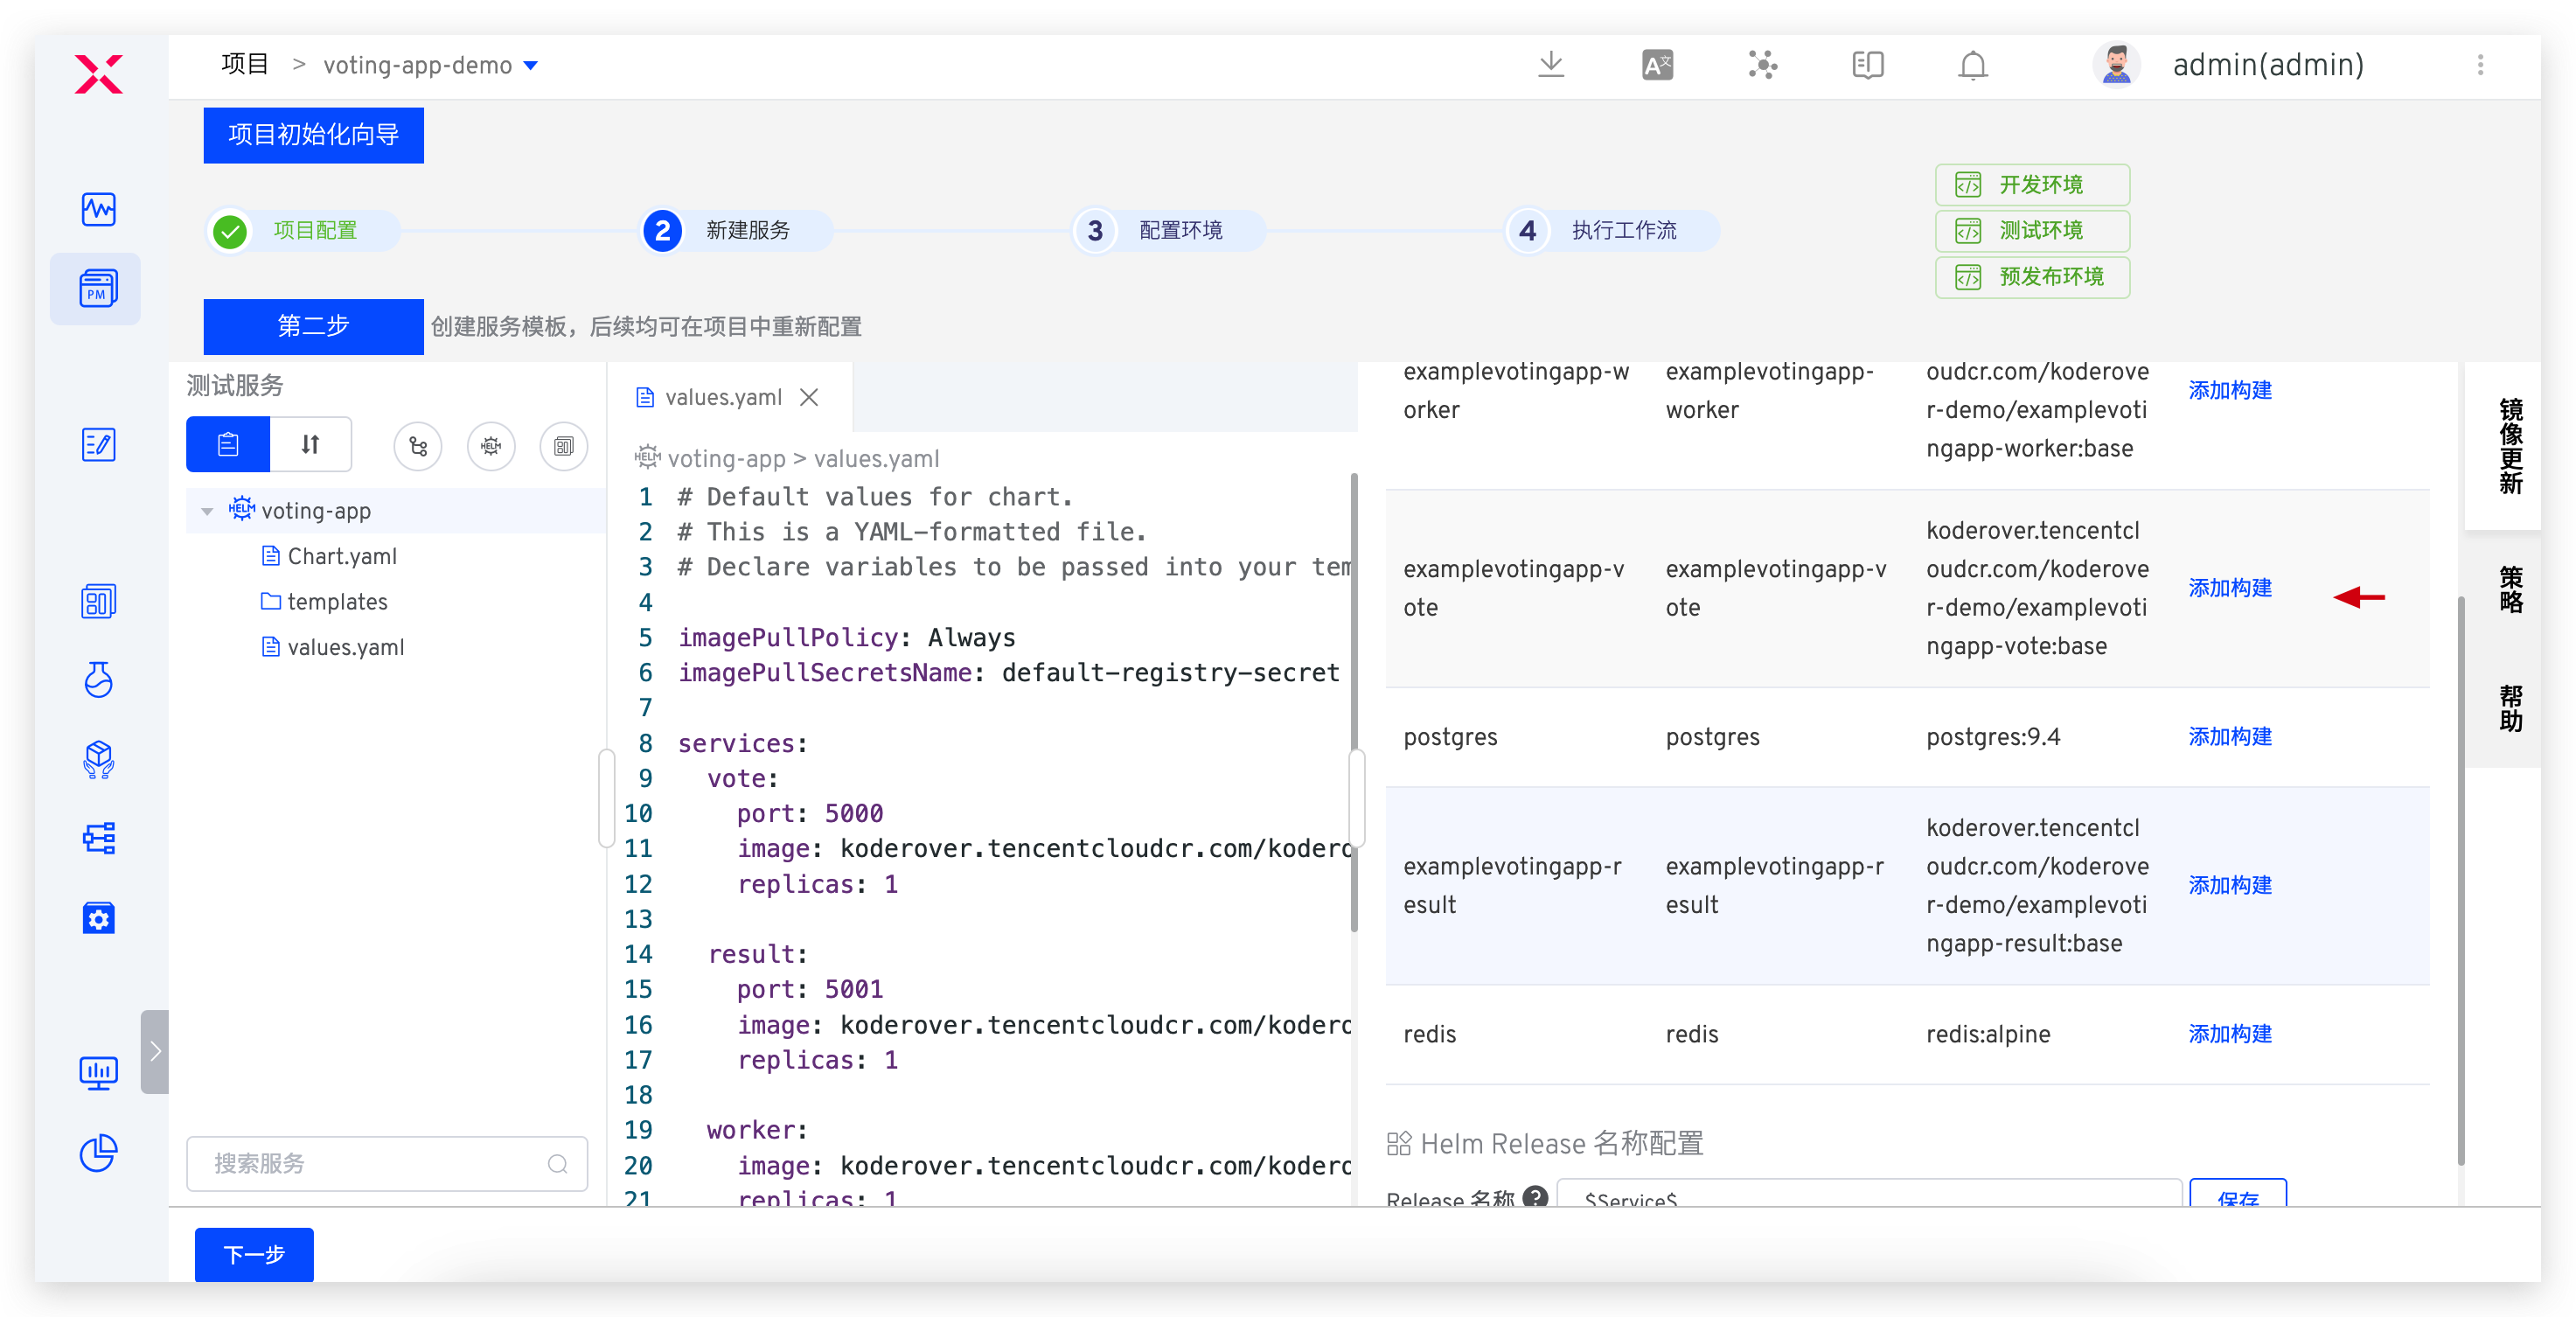
Task: Click the 开发环境 environment tag
Action: coord(2032,185)
